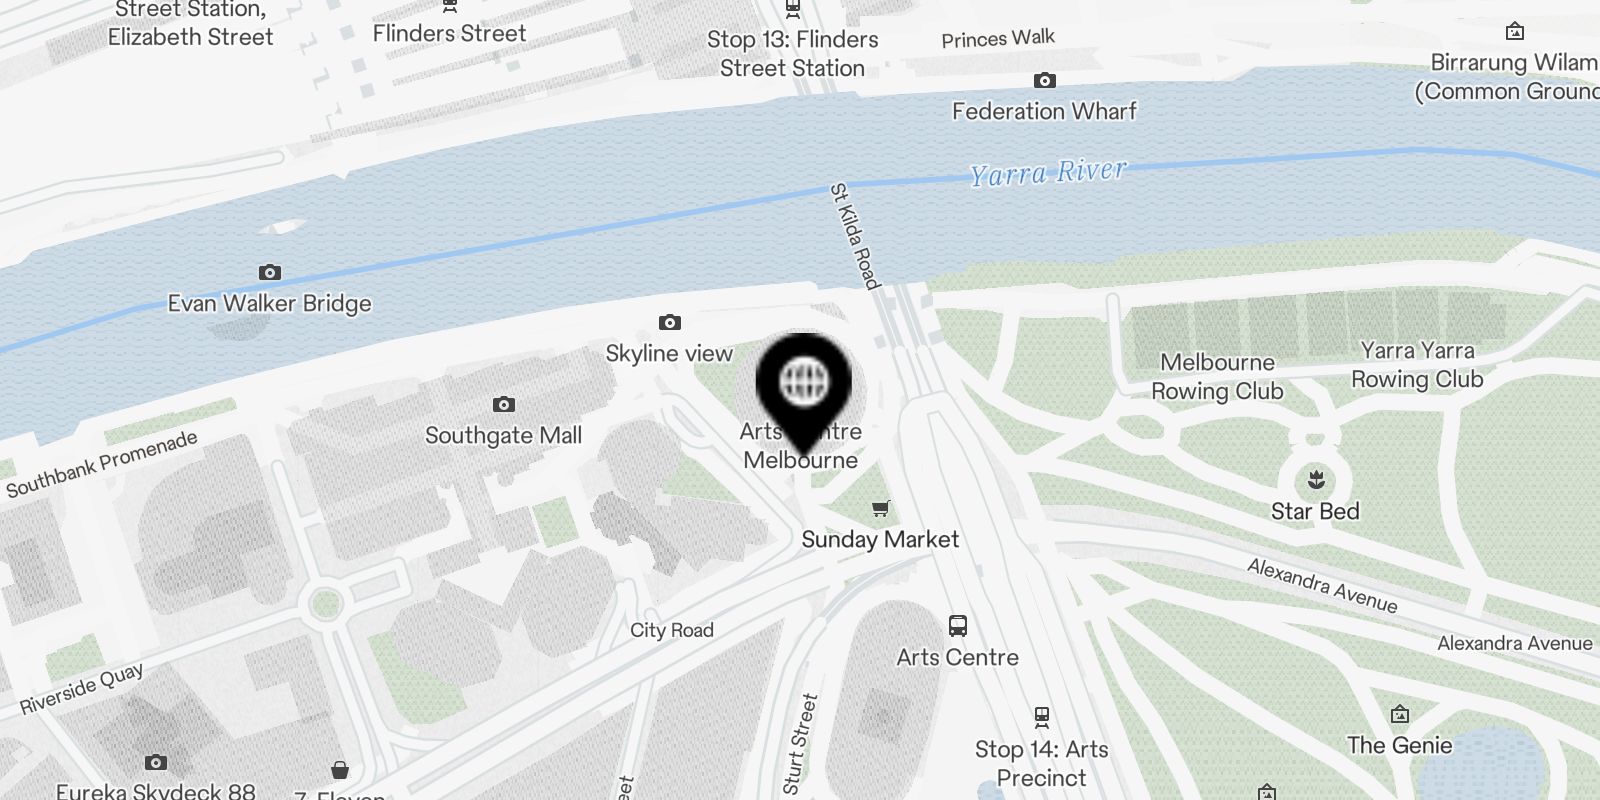Click the Federation Wharf camera icon
Viewport: 1600px width, 800px height.
coord(1044,80)
